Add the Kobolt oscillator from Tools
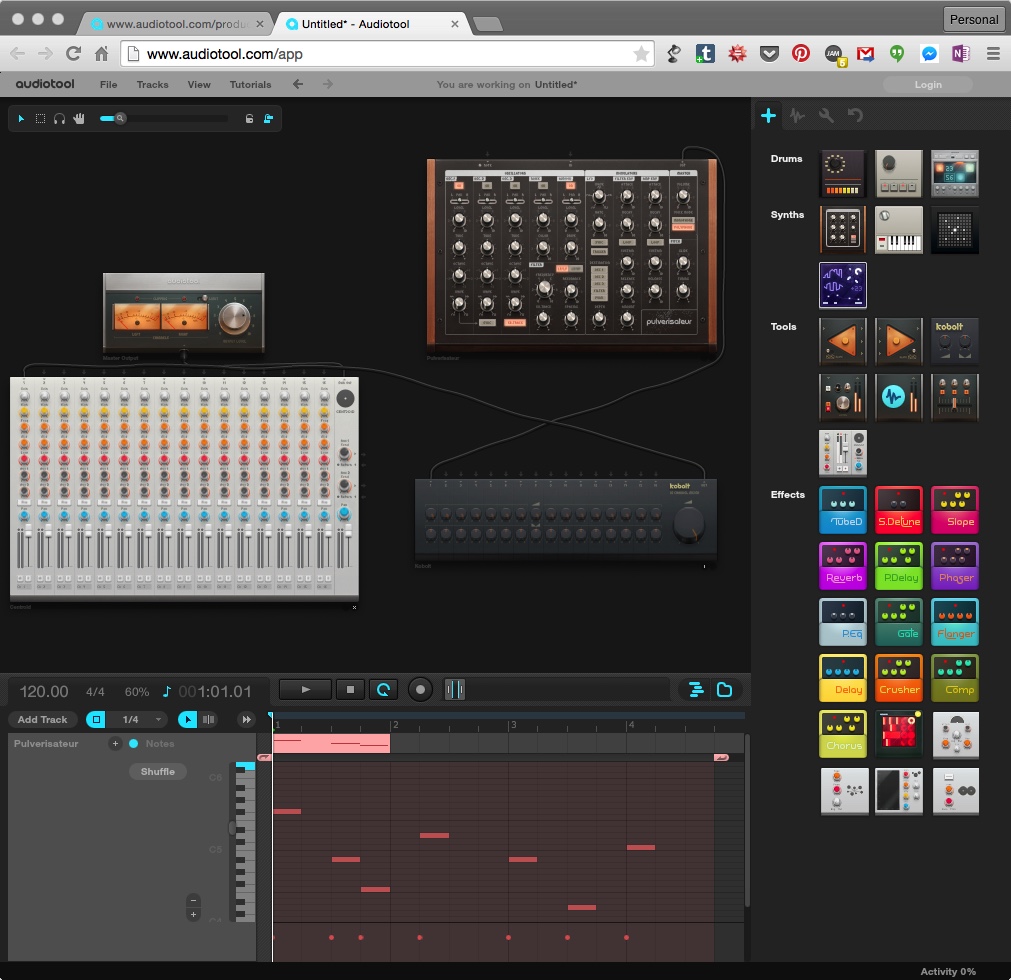Screen dimensions: 1011x980 [955, 340]
